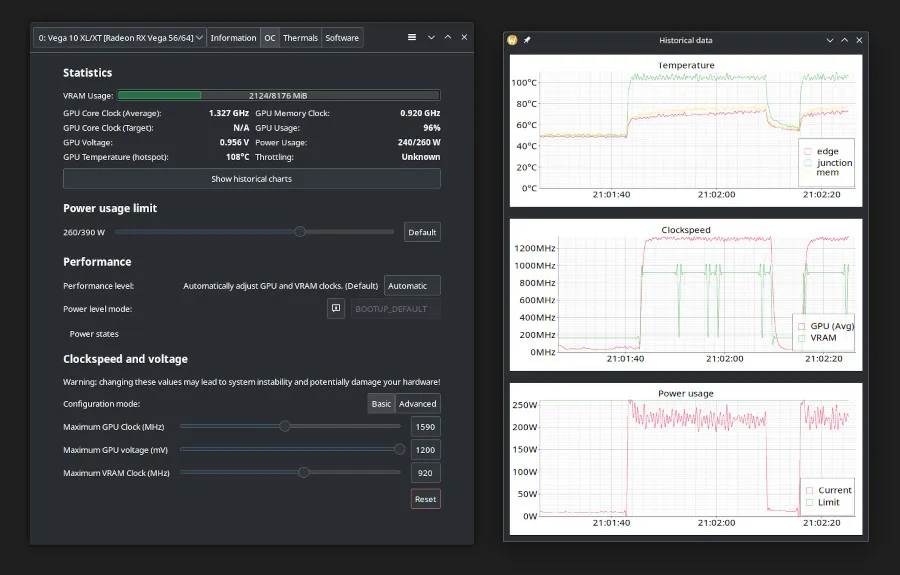Image resolution: width=900 pixels, height=575 pixels.
Task: Click Show historical charts button
Action: pyautogui.click(x=251, y=179)
